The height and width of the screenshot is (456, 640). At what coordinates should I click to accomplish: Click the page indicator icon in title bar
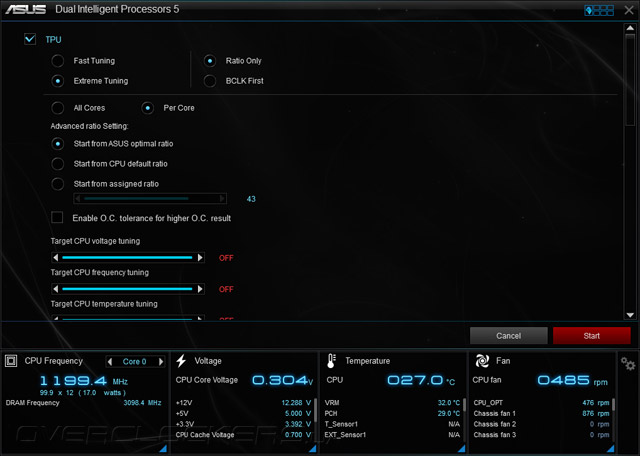coord(599,10)
